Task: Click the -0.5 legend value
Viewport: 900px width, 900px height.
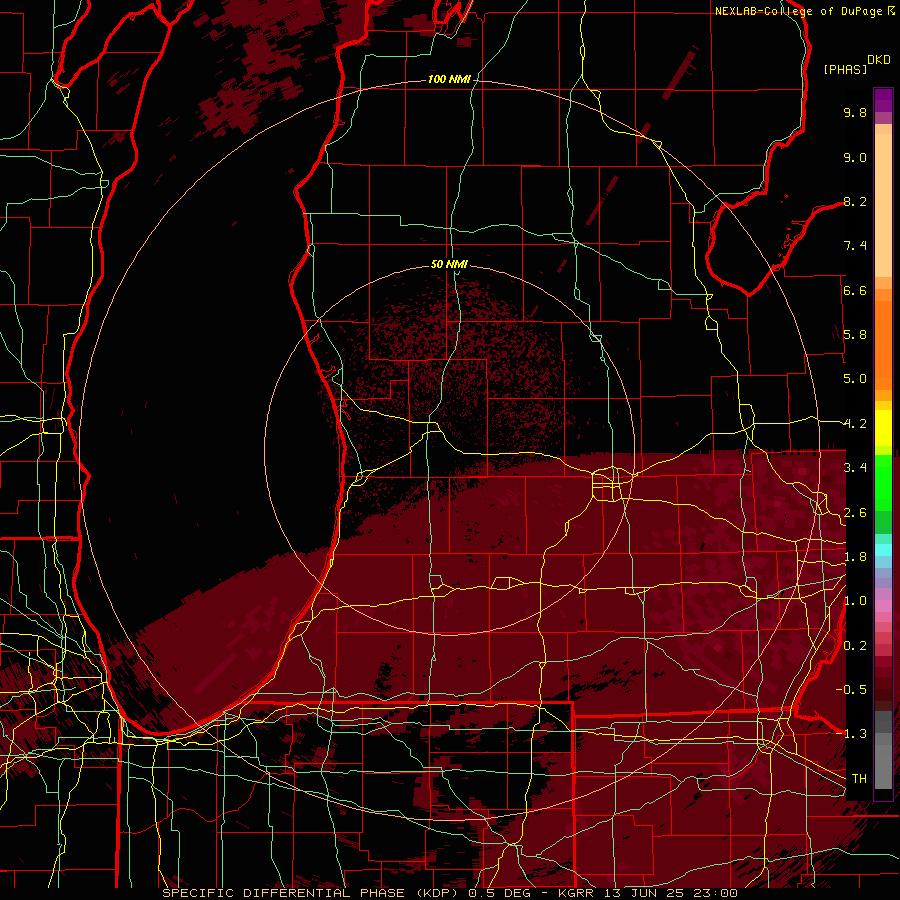Action: coord(851,689)
